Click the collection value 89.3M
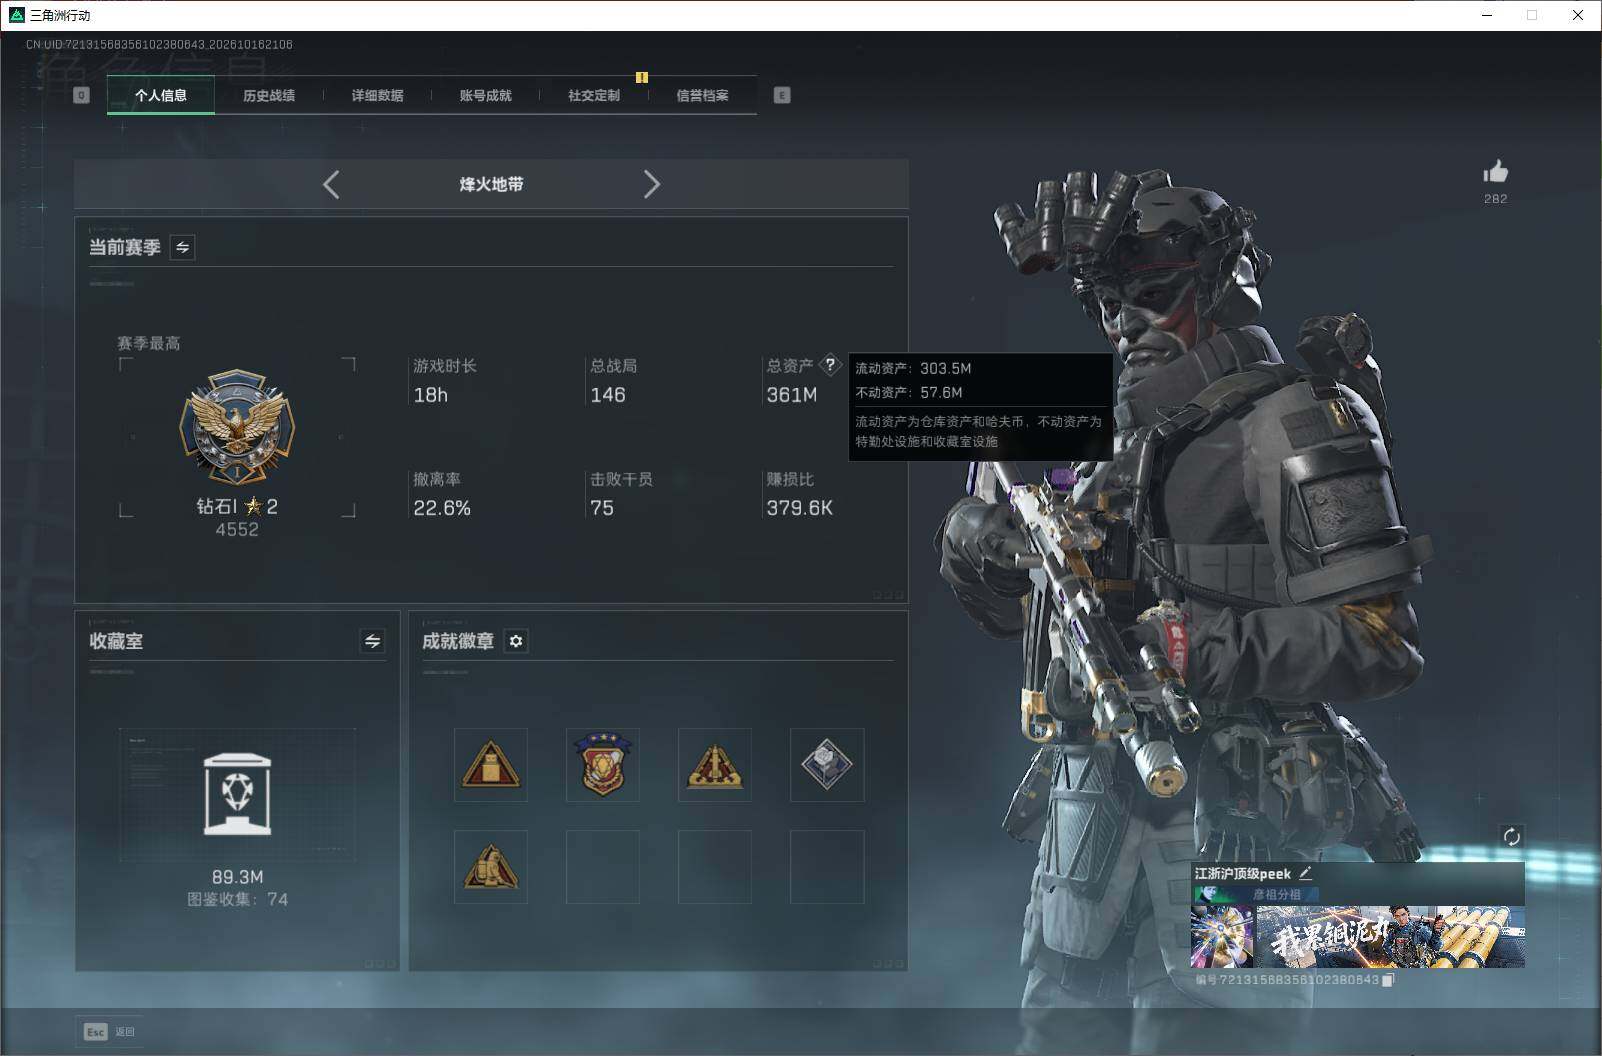 point(238,877)
